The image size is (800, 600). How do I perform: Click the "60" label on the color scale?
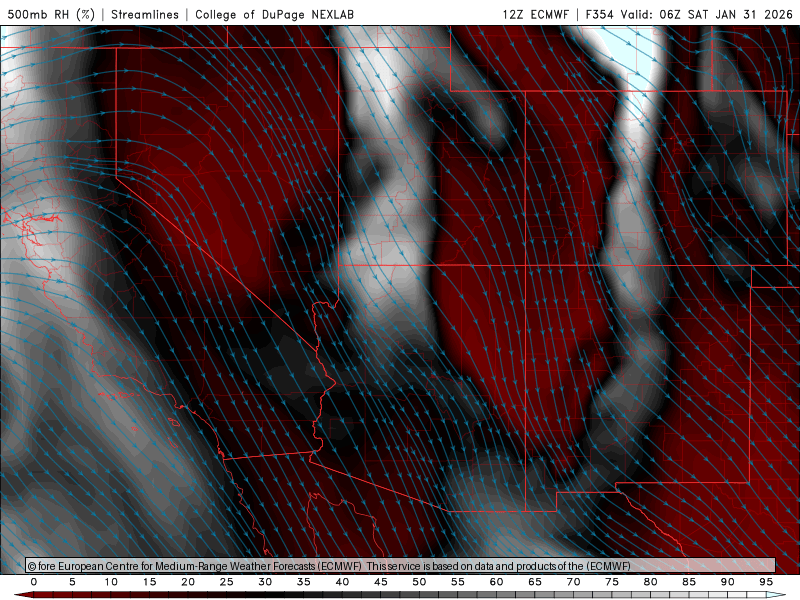click(496, 582)
